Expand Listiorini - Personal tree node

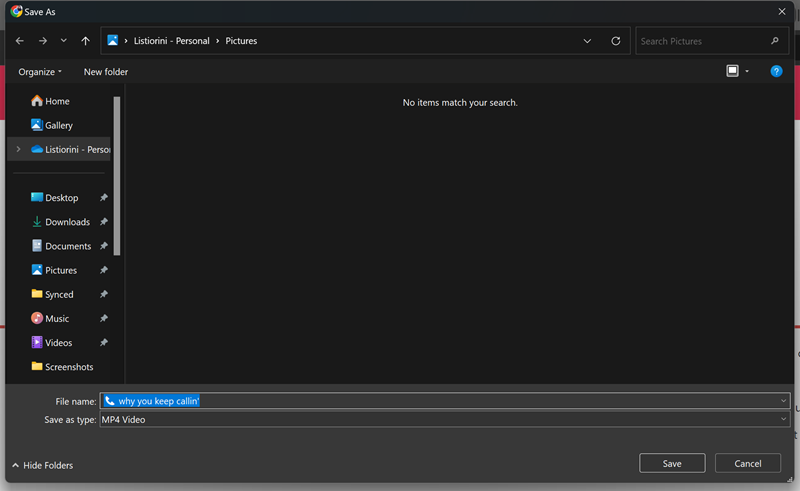[18, 149]
